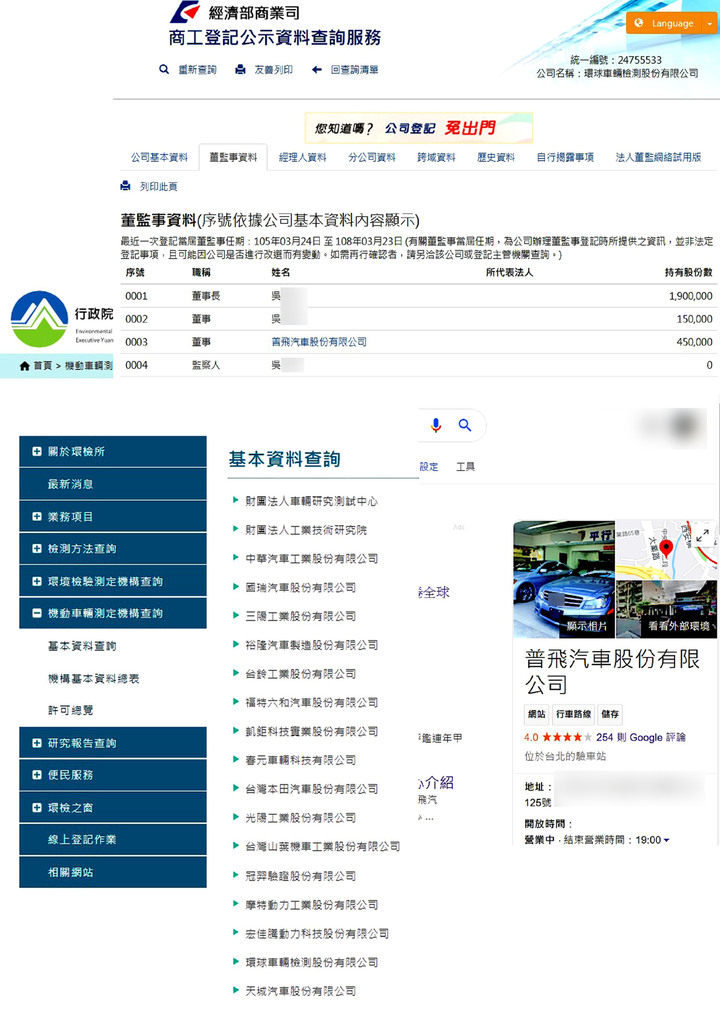Screen dimensions: 720x1010
Task: Click 光陽工業股份有限公司 link
Action: [301, 817]
